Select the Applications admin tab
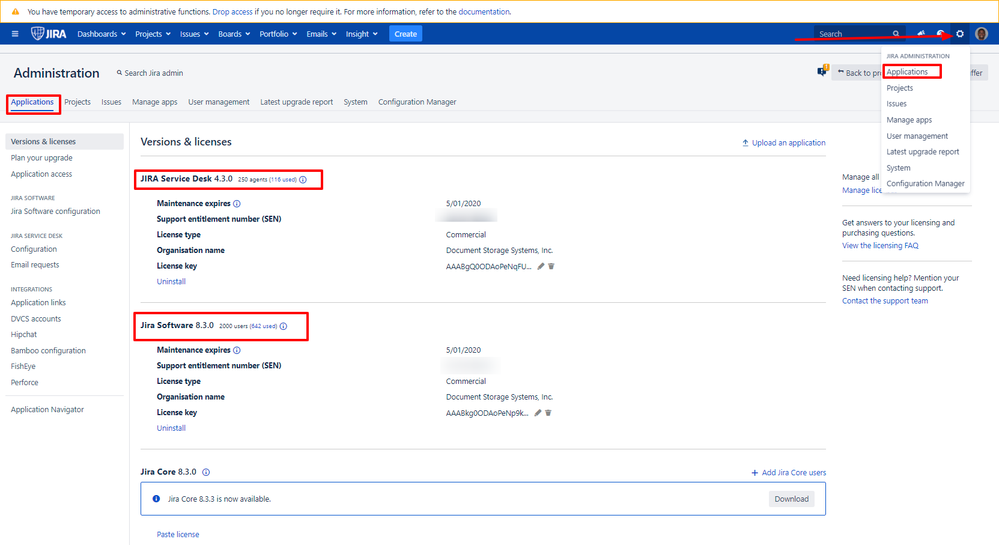This screenshot has width=999, height=545. (32, 102)
